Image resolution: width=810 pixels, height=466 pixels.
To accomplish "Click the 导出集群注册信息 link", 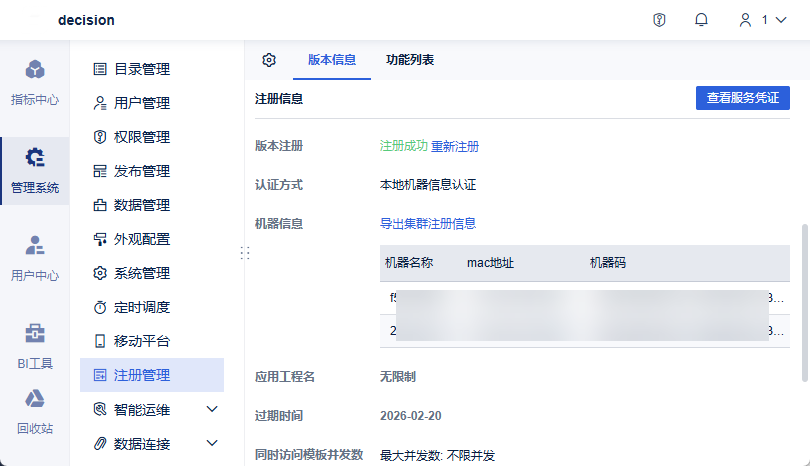I will (428, 223).
